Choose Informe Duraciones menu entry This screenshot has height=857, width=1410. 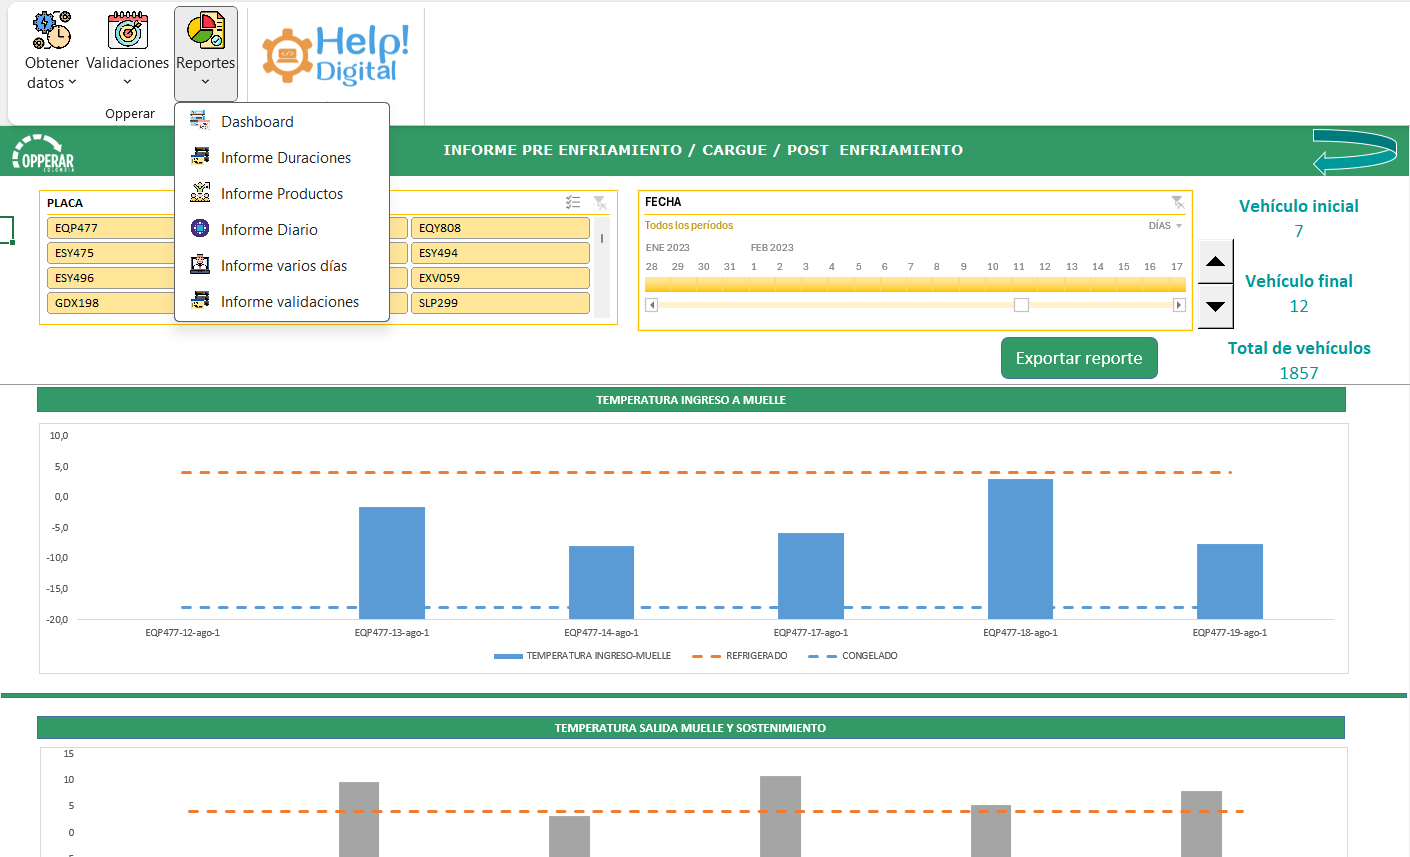(282, 157)
